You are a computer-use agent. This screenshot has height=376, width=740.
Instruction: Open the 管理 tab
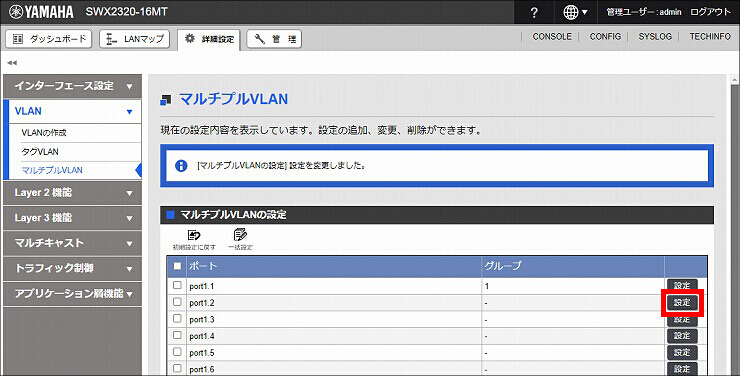(x=274, y=39)
